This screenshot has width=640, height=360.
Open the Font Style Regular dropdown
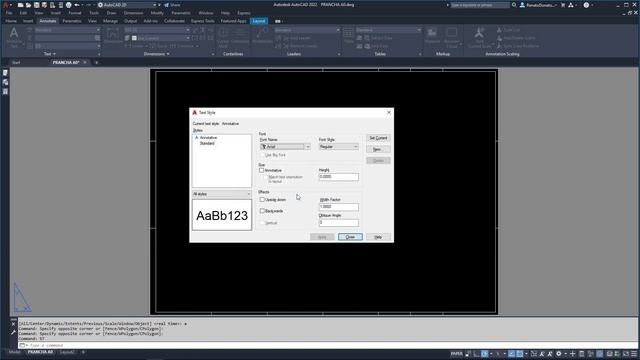pyautogui.click(x=338, y=147)
